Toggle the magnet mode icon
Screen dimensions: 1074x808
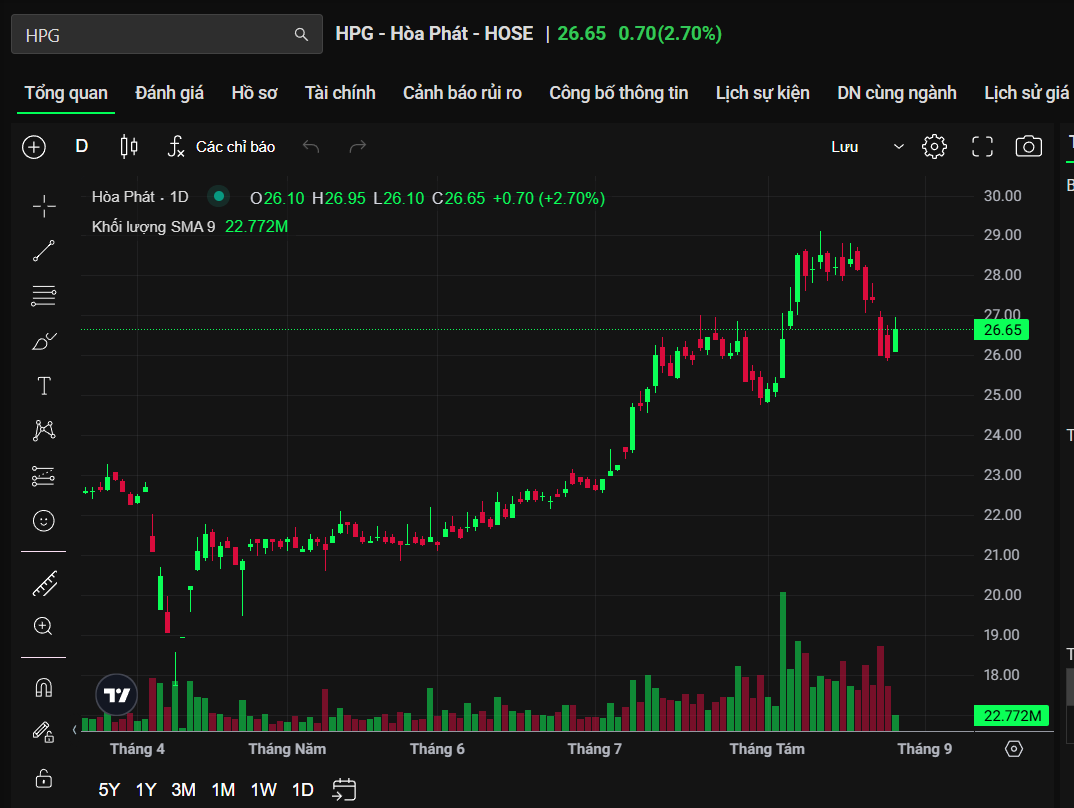tap(44, 687)
